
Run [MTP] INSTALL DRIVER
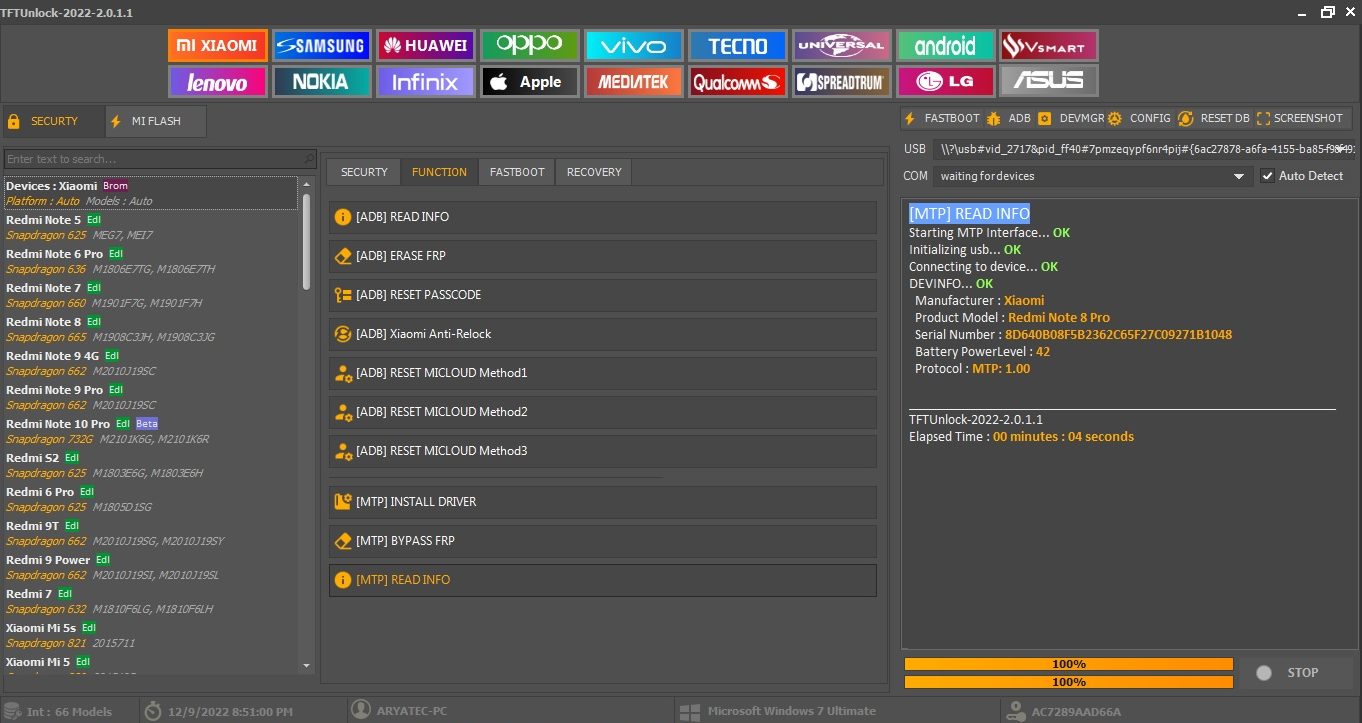tap(603, 502)
